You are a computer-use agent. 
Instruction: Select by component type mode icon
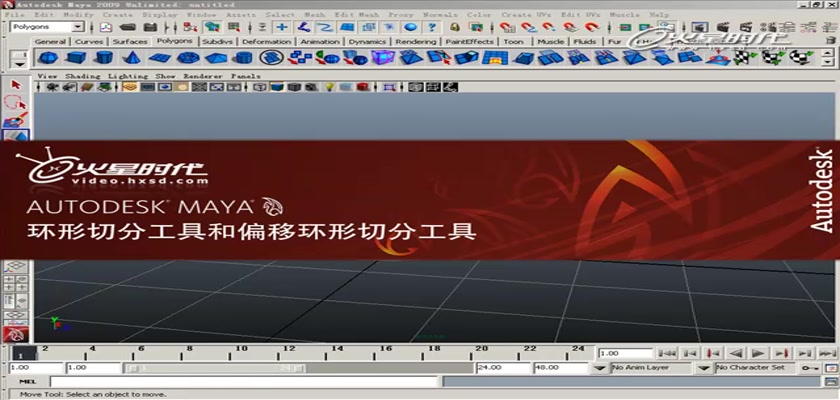(233, 27)
